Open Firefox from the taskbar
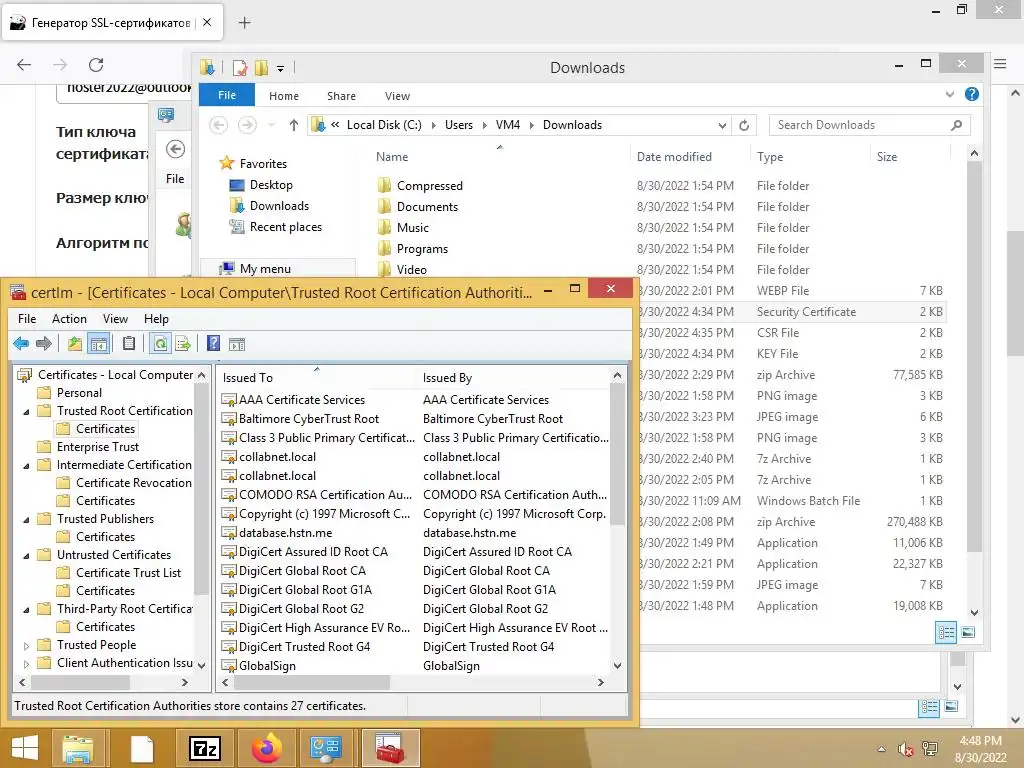 pyautogui.click(x=266, y=748)
